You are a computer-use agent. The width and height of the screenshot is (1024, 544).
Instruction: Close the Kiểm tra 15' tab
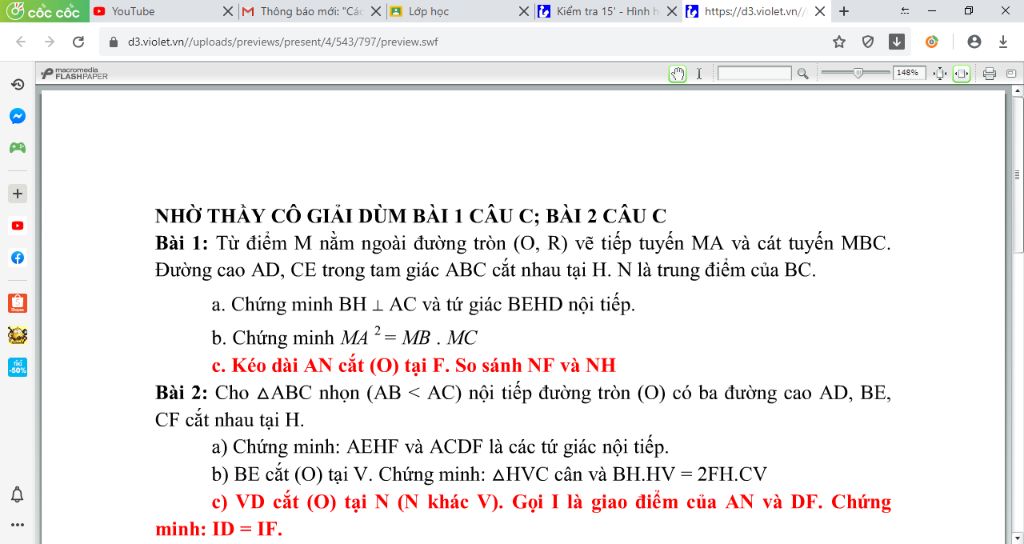point(671,11)
